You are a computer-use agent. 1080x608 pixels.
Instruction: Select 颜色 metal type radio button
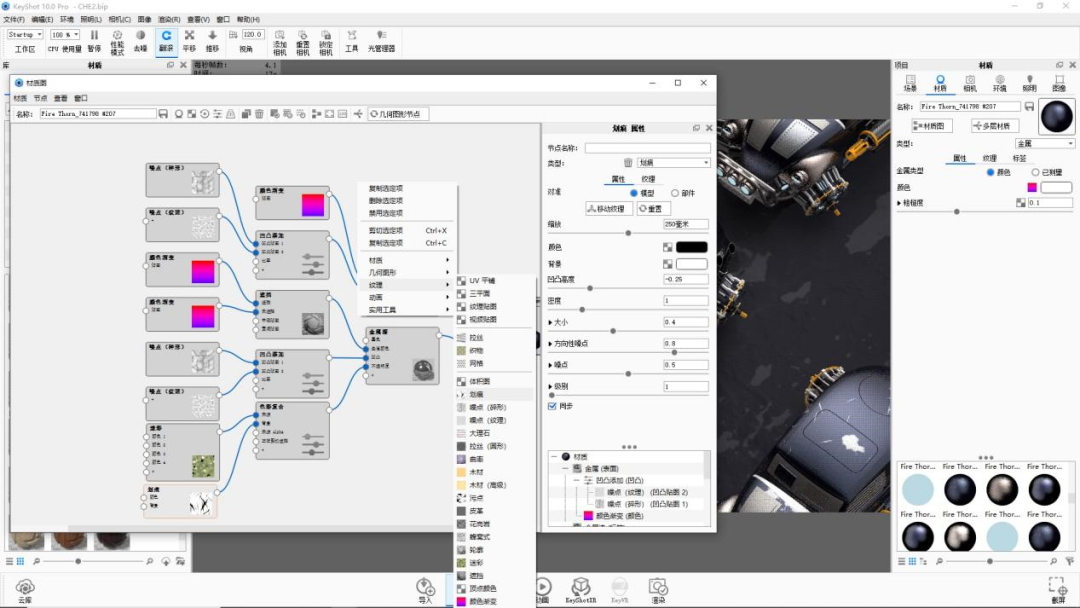(990, 172)
